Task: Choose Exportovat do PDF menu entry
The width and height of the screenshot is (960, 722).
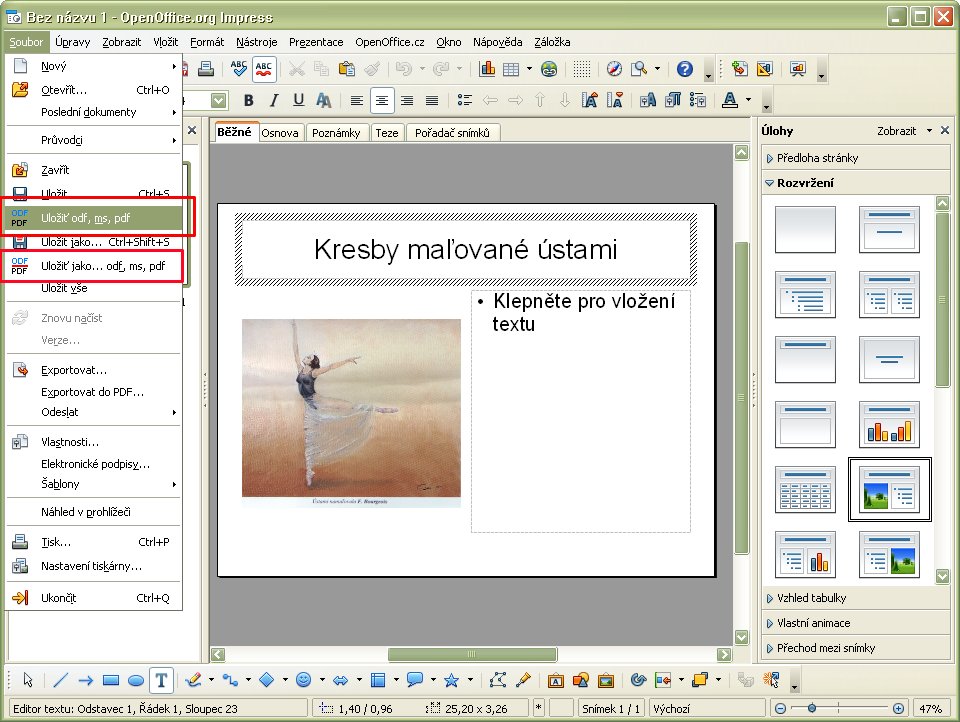Action: tap(94, 392)
